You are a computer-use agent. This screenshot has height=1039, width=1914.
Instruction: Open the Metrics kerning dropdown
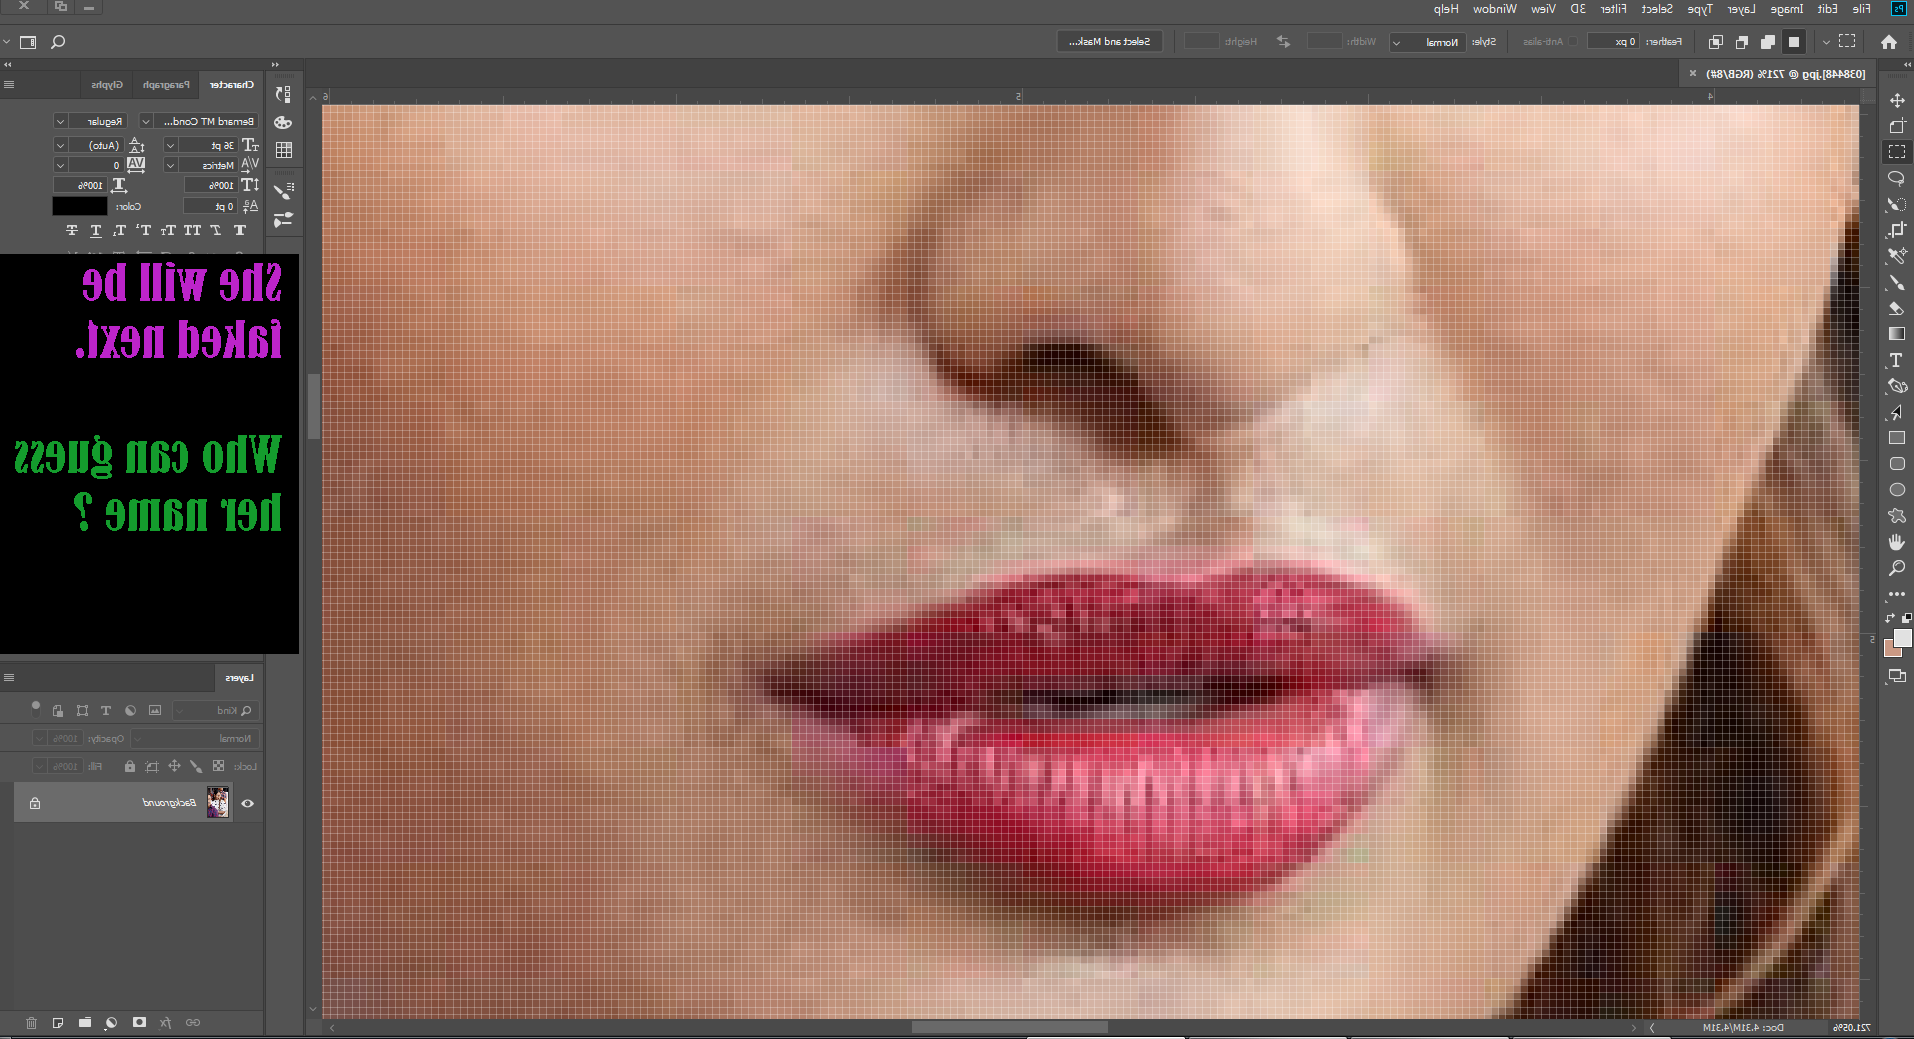[170, 165]
